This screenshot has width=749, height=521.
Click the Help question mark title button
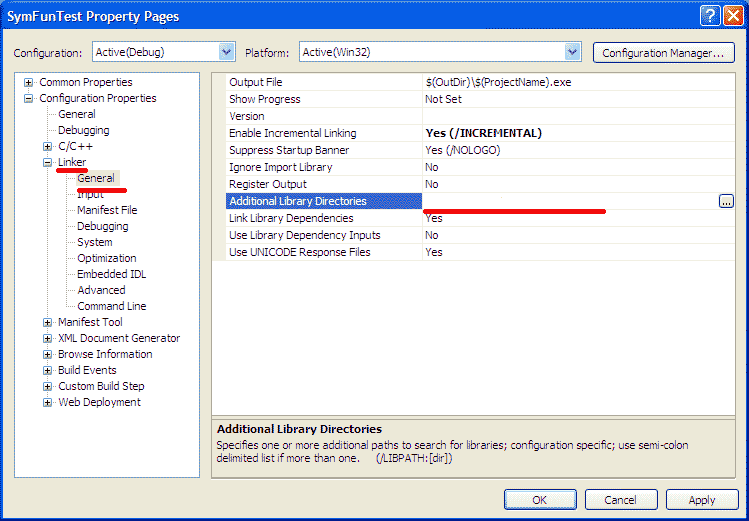pos(710,16)
